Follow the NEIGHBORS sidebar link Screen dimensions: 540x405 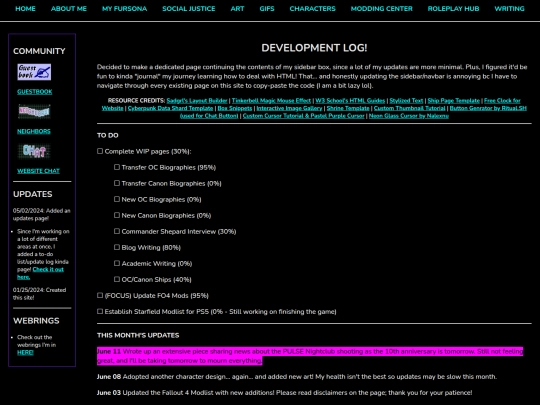coord(34,131)
